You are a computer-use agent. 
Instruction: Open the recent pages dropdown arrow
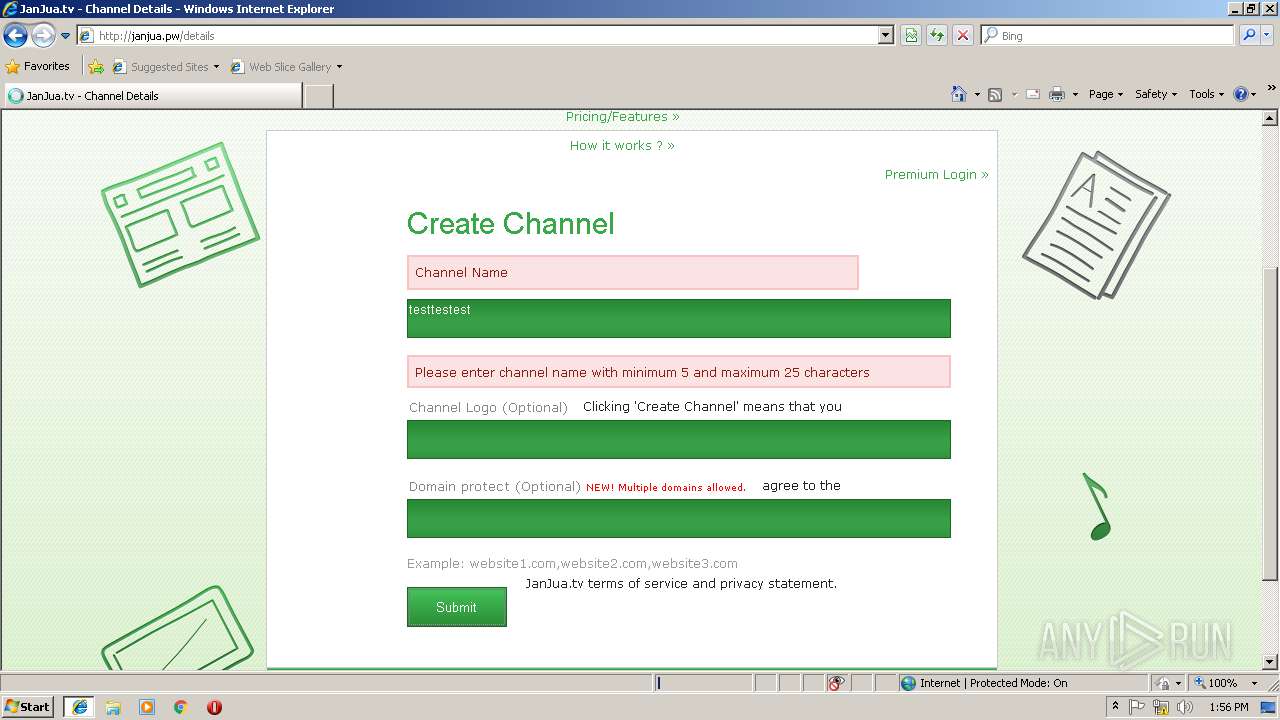tap(66, 36)
